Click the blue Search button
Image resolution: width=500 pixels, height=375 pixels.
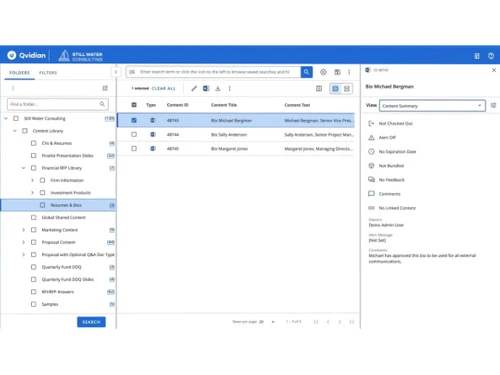[91, 322]
